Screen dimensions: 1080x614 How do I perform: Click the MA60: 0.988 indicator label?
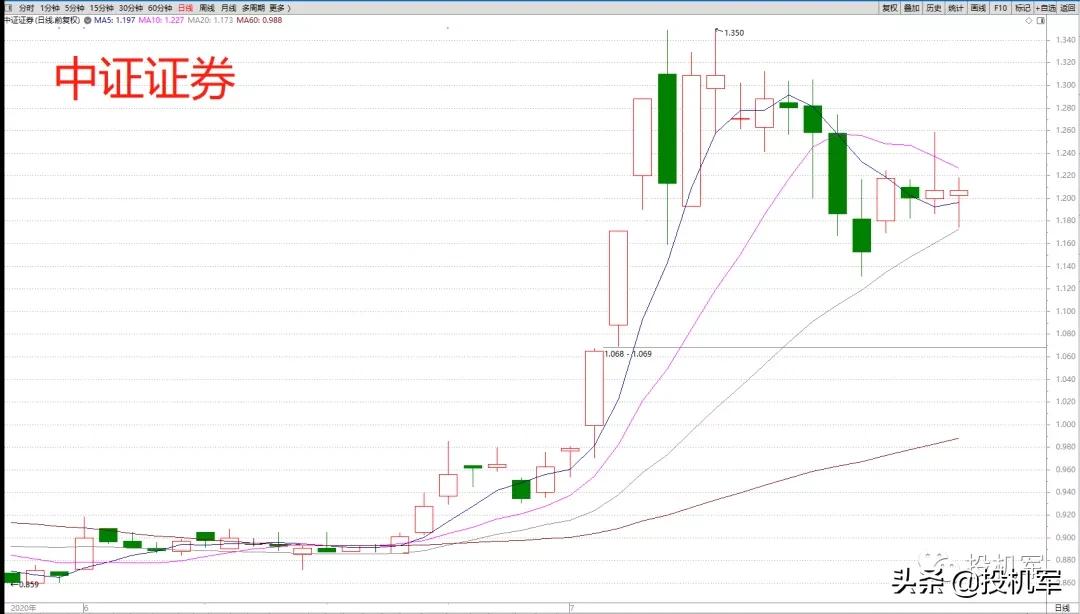(259, 20)
